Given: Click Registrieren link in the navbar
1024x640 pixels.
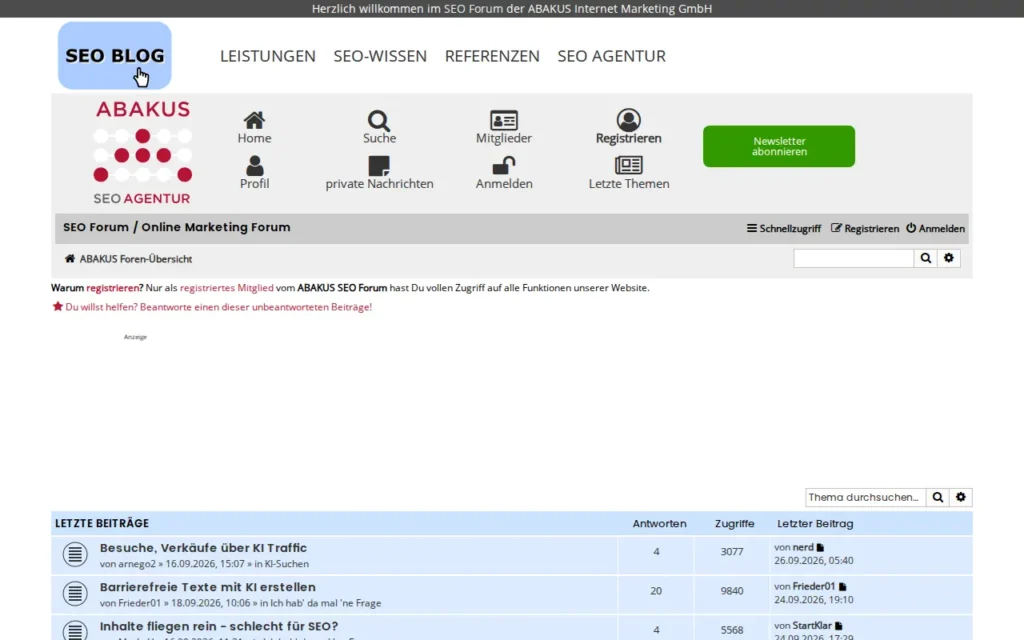Looking at the screenshot, I should [x=865, y=229].
